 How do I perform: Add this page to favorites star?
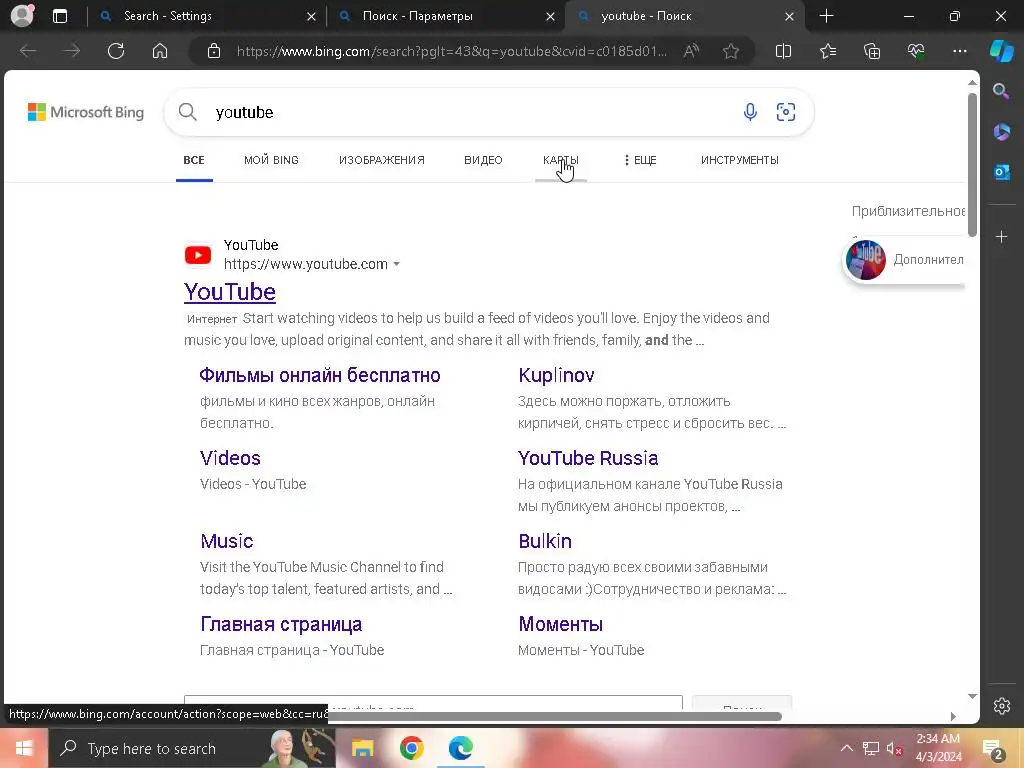tap(731, 51)
